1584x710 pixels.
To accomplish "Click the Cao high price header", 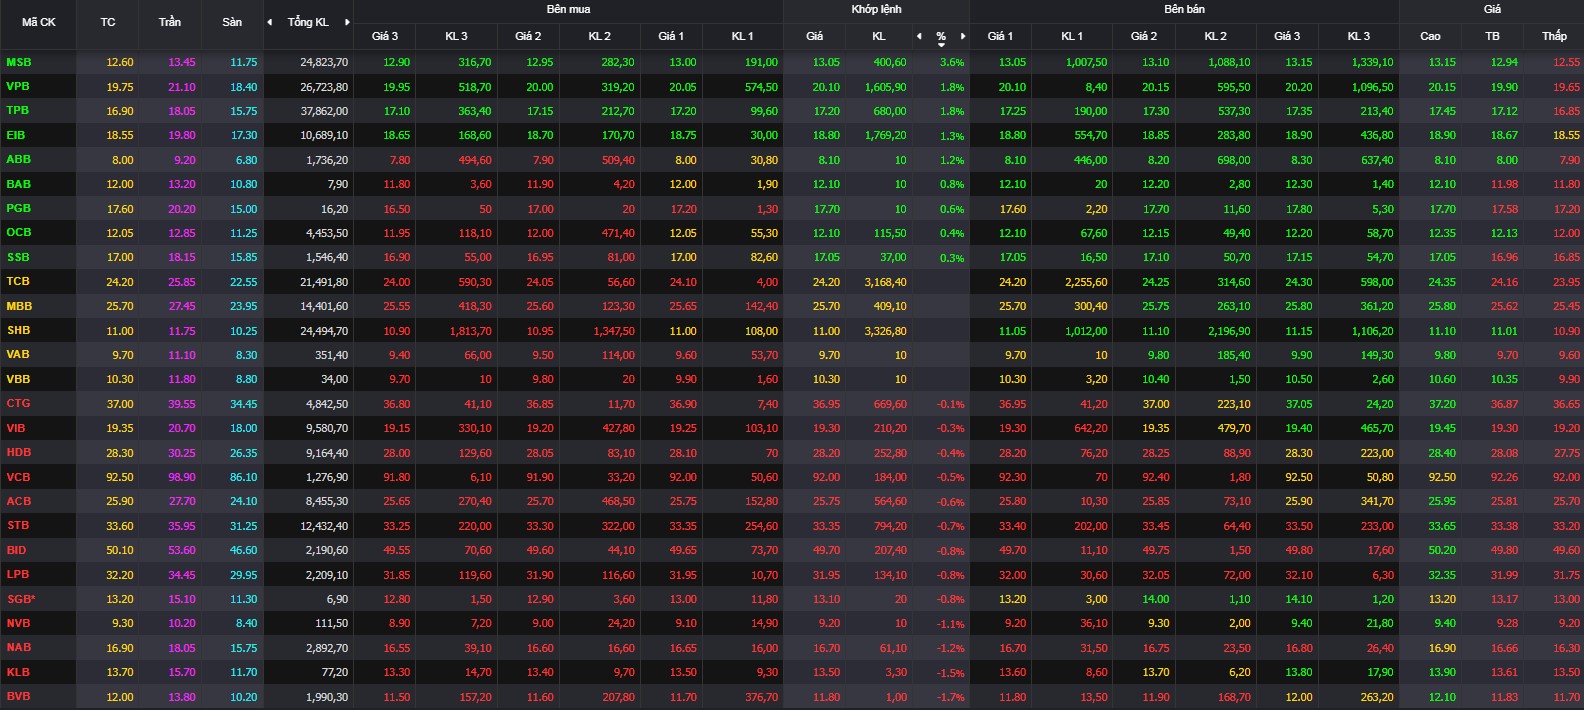I will [1430, 36].
